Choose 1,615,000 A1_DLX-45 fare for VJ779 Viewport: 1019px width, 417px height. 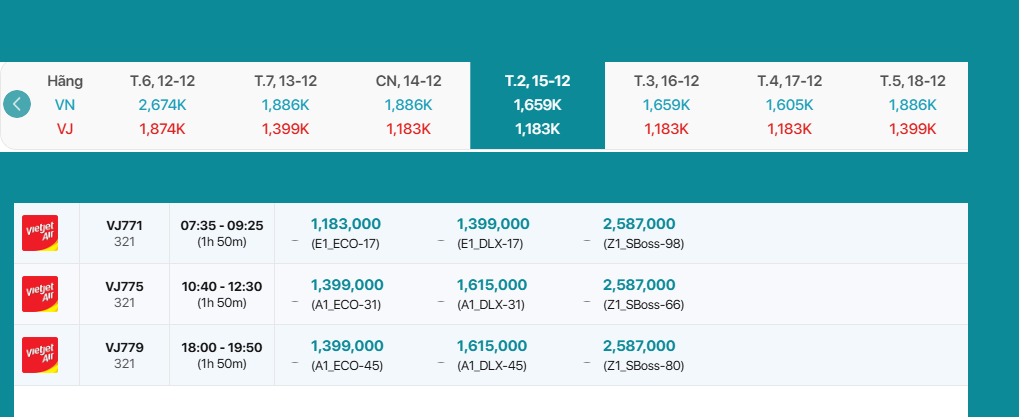point(492,355)
